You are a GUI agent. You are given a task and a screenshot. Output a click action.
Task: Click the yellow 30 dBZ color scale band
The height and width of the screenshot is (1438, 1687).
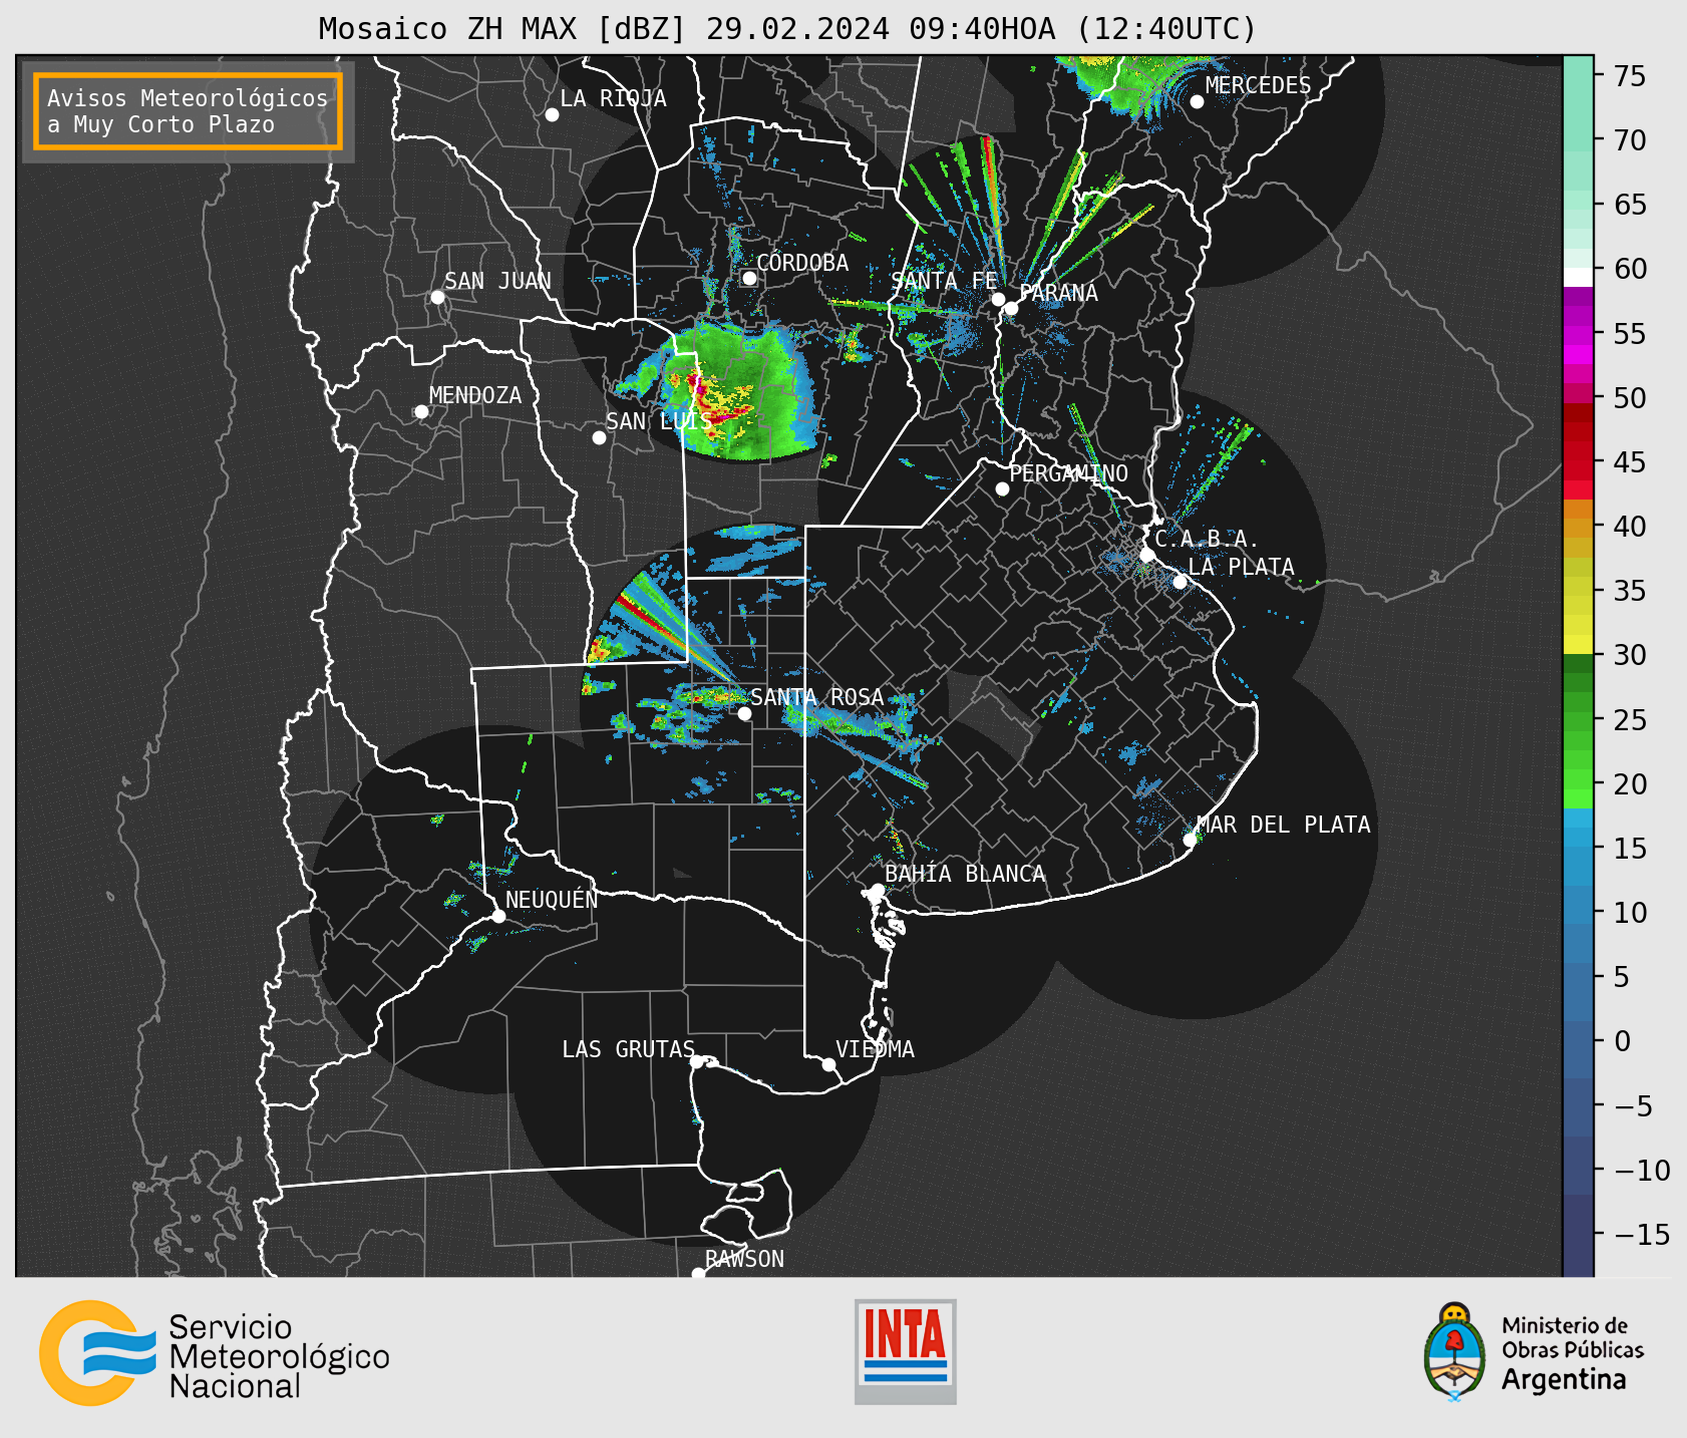[x=1578, y=645]
